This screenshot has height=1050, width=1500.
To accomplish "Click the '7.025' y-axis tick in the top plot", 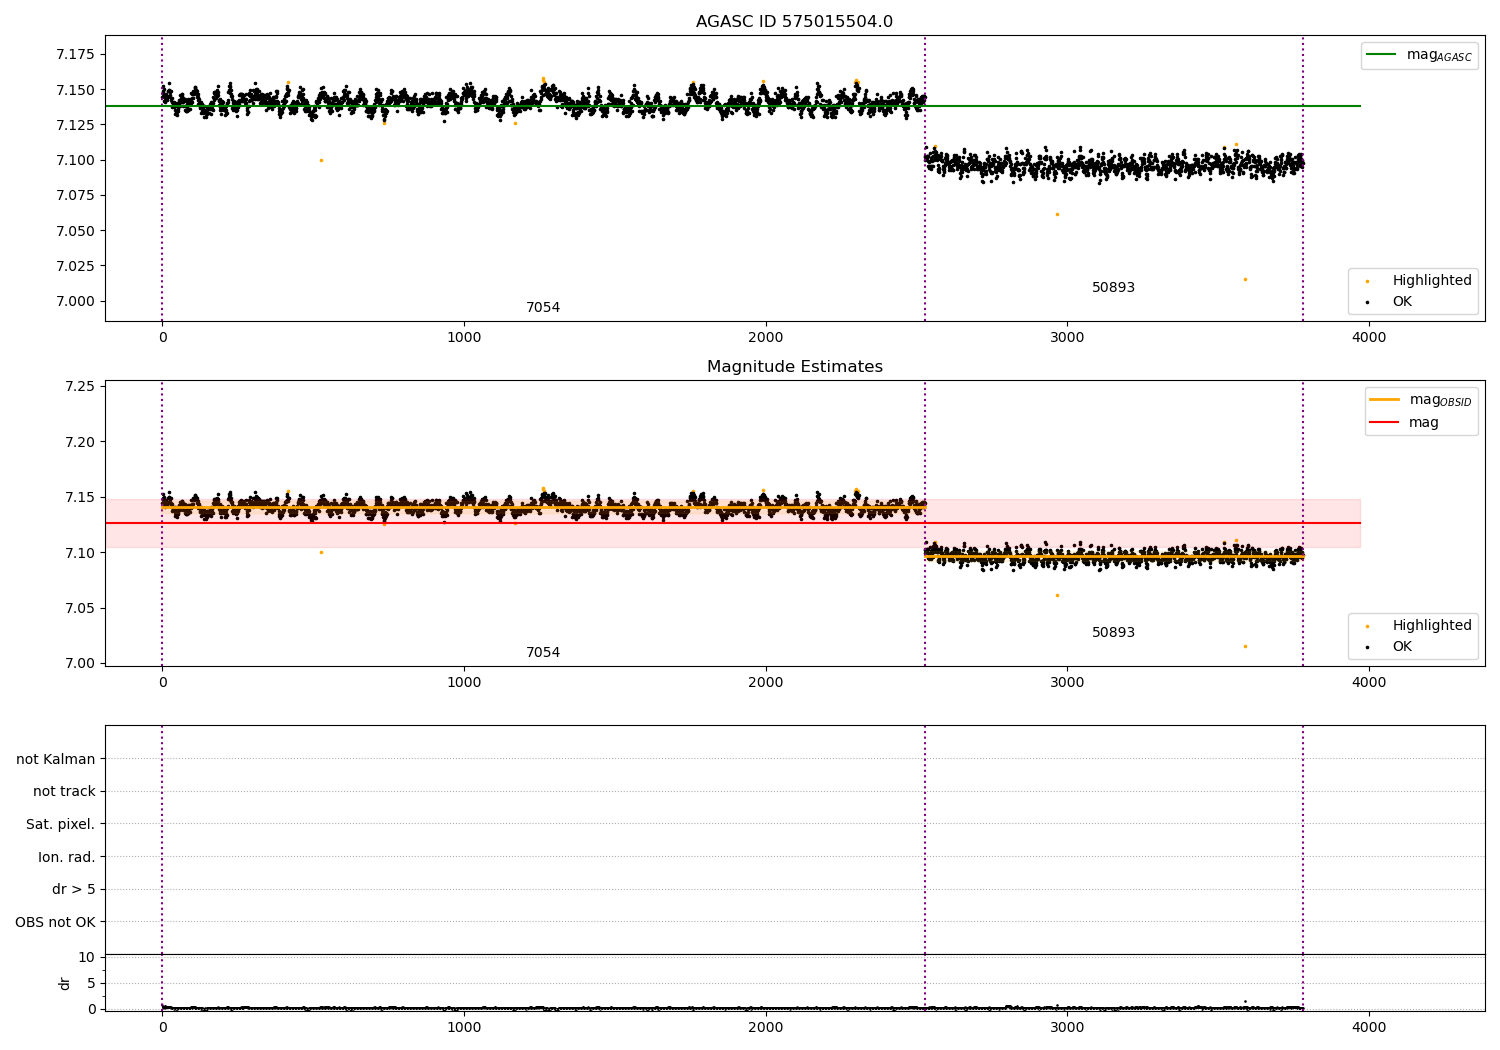I will click(75, 266).
